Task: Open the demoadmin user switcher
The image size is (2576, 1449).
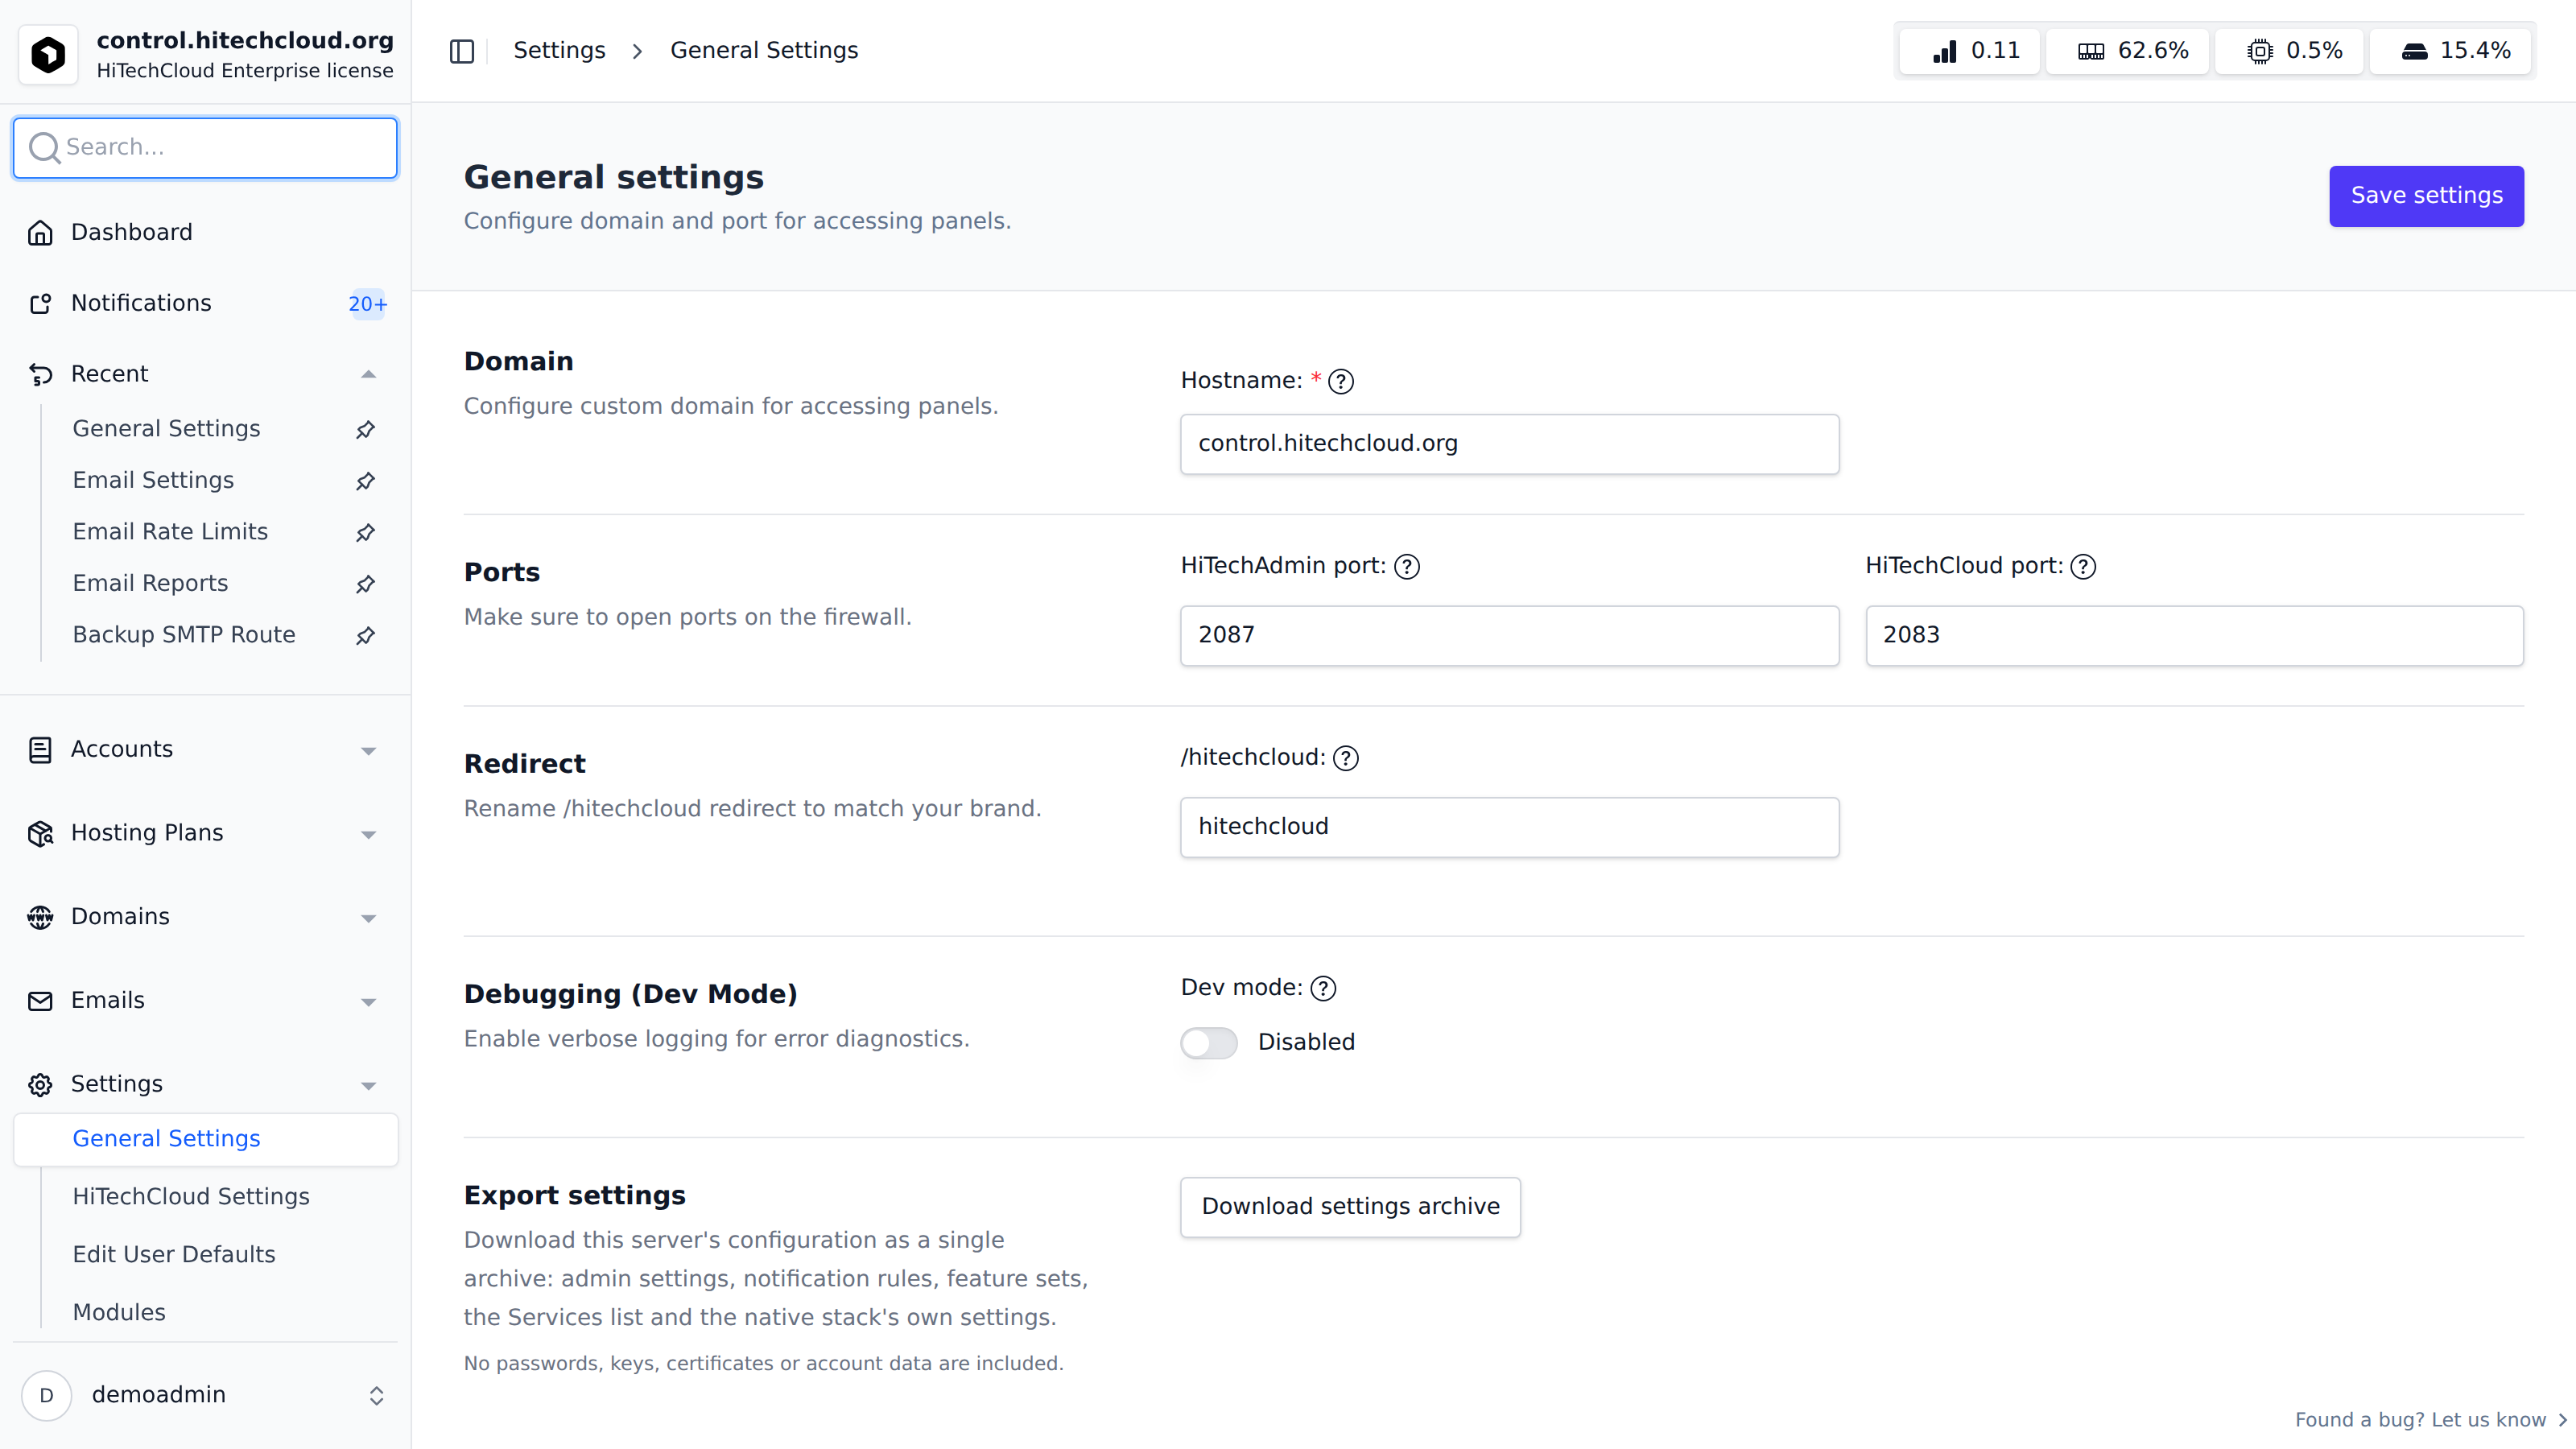Action: tap(205, 1395)
